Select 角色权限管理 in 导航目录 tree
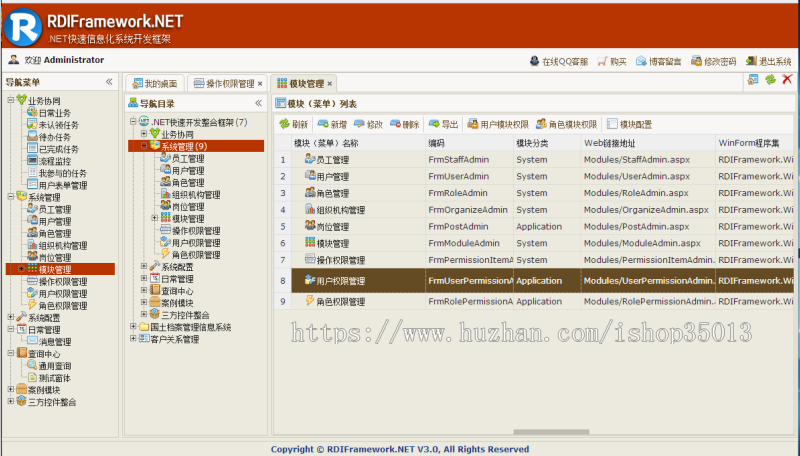Screen dimensions: 800x456 tap(196, 255)
